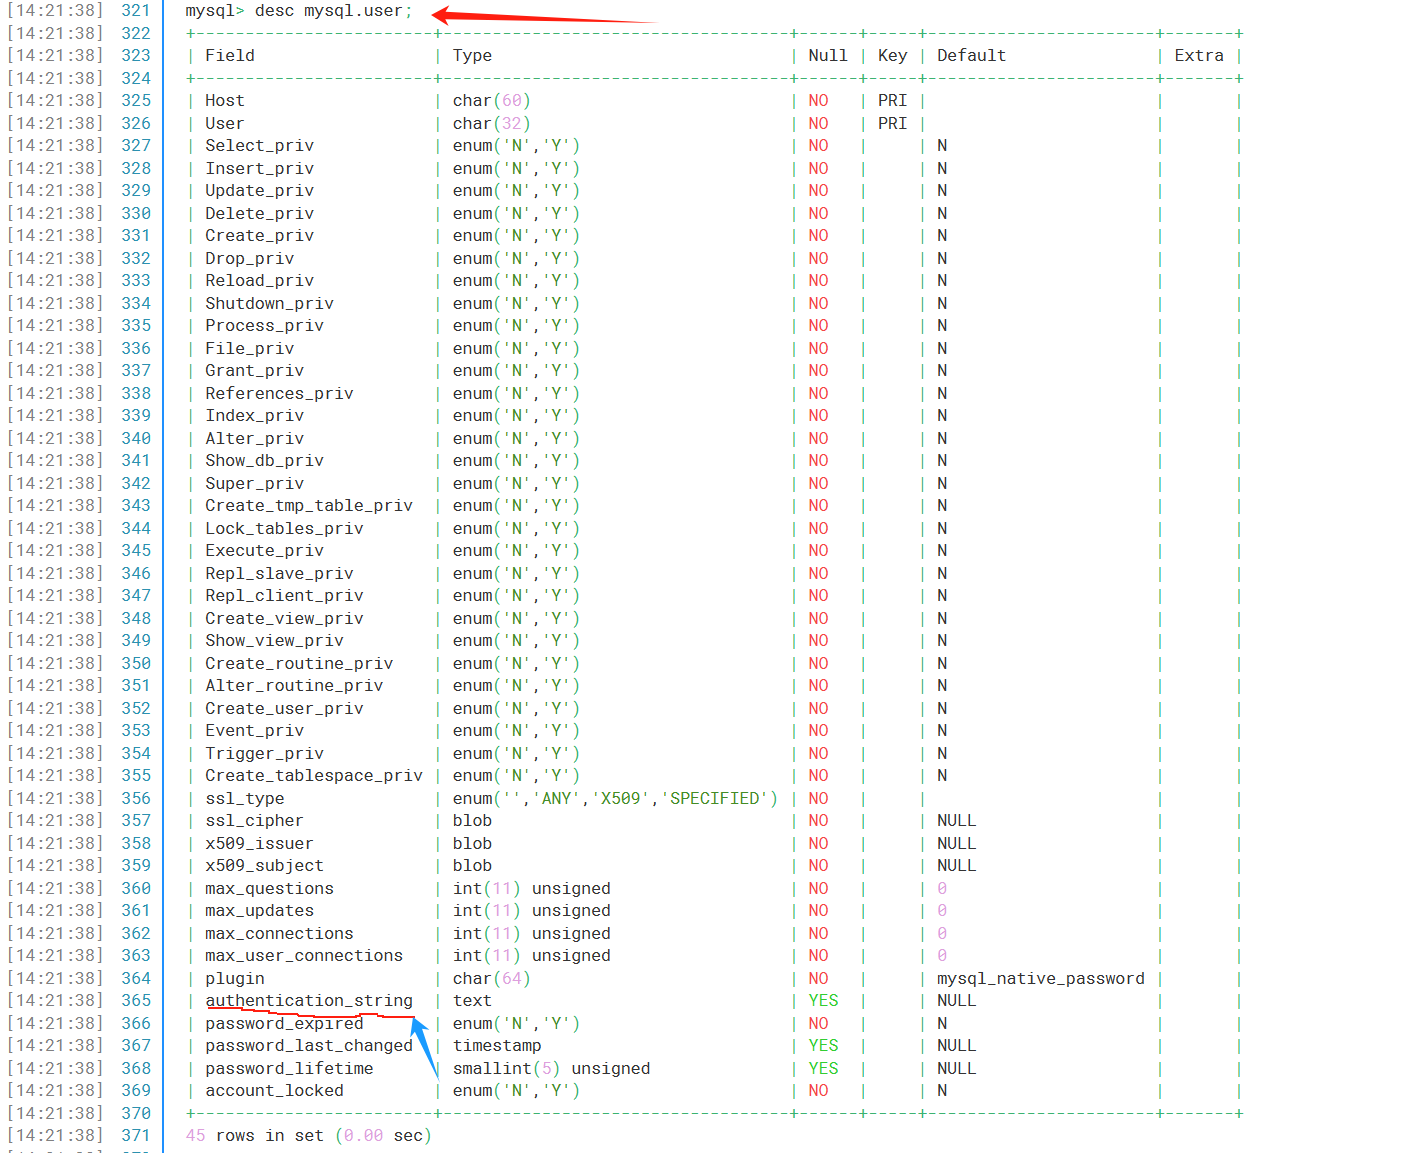Click the 'Host' field name
Screen dimensions: 1402x1153
pos(225,101)
